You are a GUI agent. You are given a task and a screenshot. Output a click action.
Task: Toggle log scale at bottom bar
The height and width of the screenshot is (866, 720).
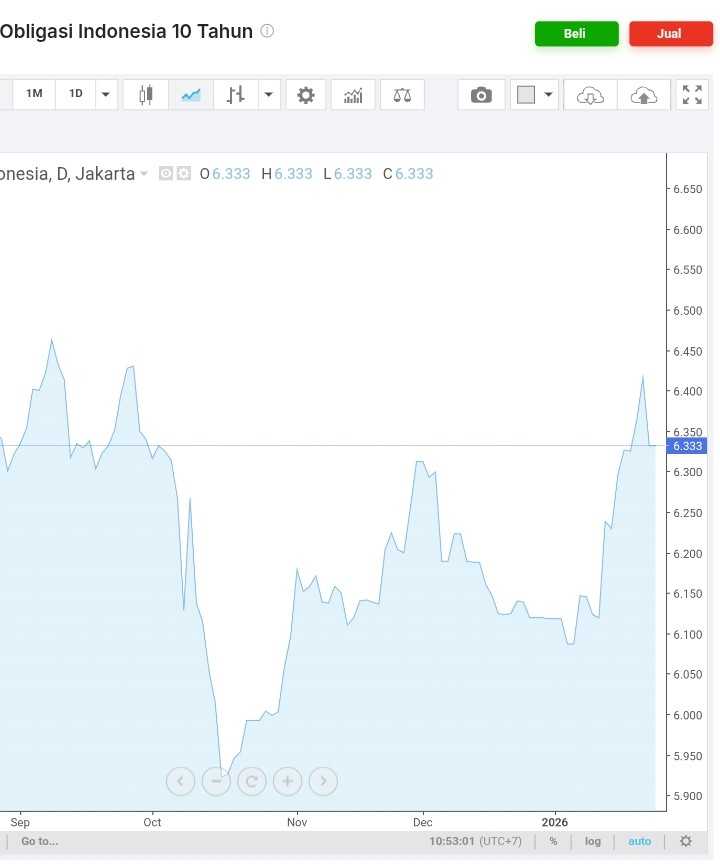coord(592,841)
